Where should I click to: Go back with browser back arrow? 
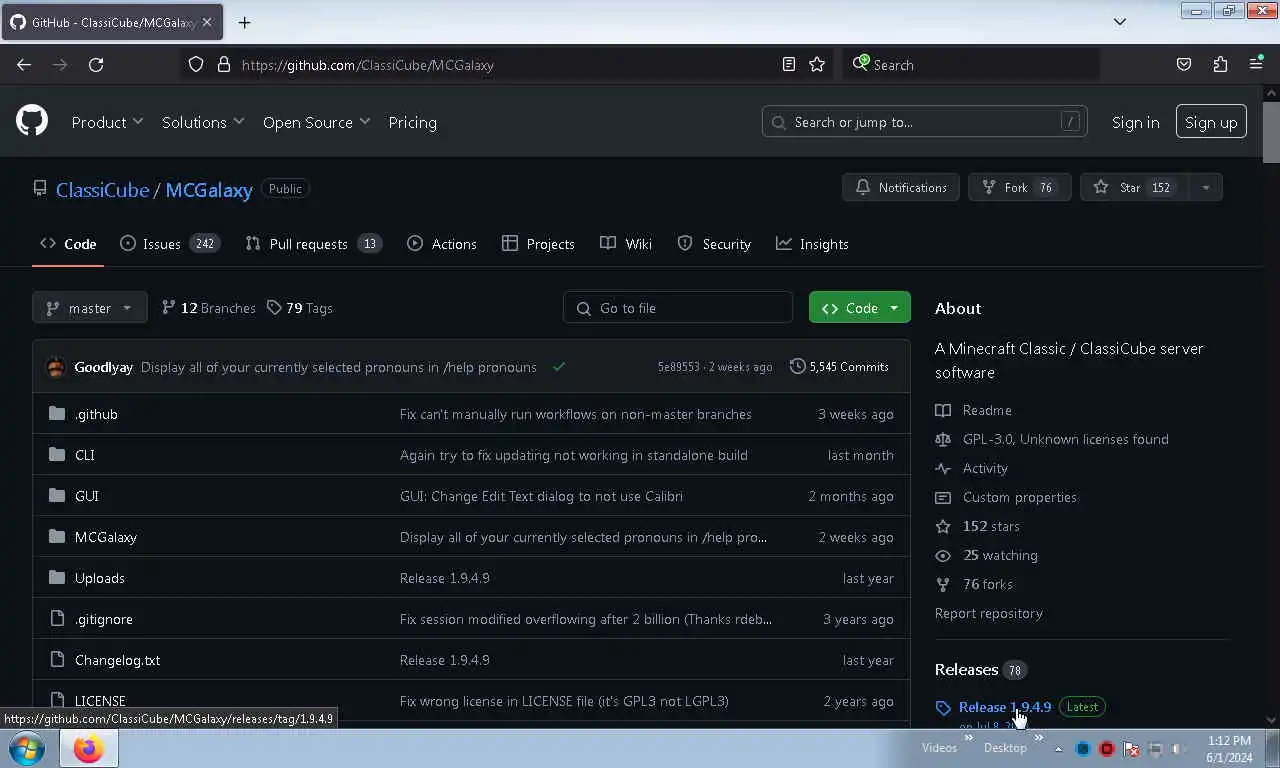24,64
